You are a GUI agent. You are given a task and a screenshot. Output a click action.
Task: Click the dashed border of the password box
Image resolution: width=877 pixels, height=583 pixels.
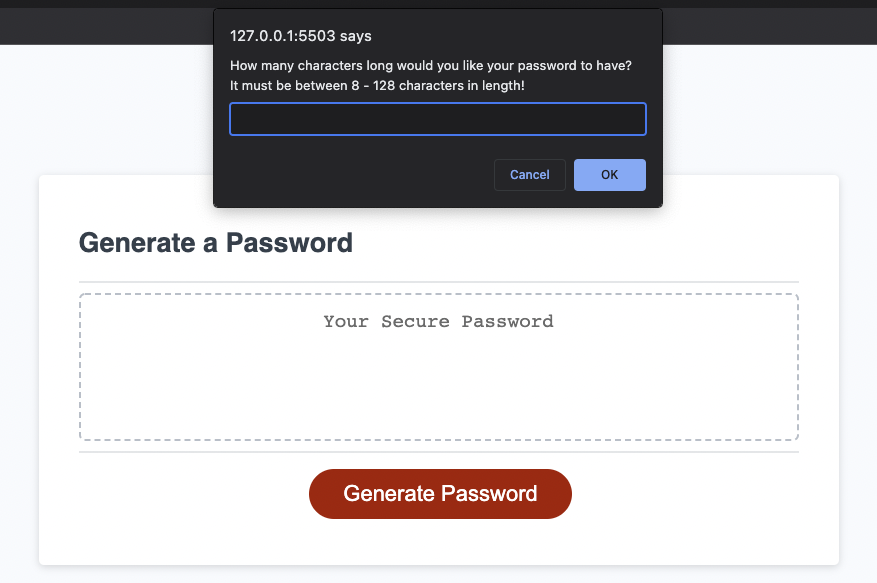(x=438, y=293)
